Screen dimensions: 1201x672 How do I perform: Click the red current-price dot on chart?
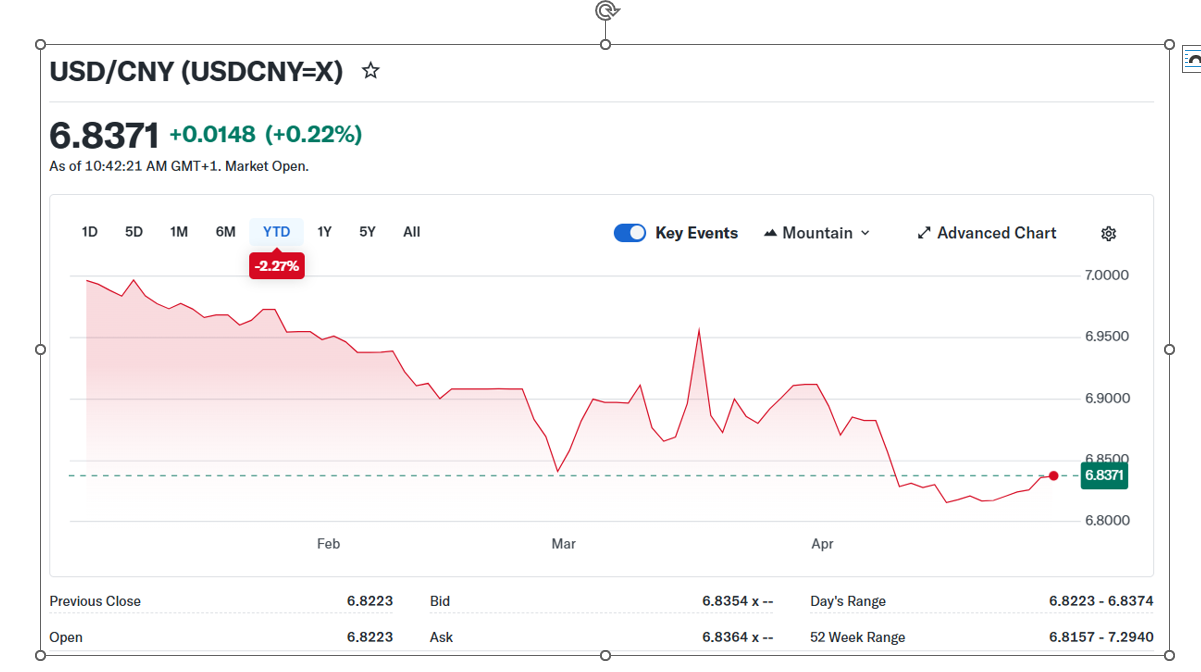(x=1053, y=476)
